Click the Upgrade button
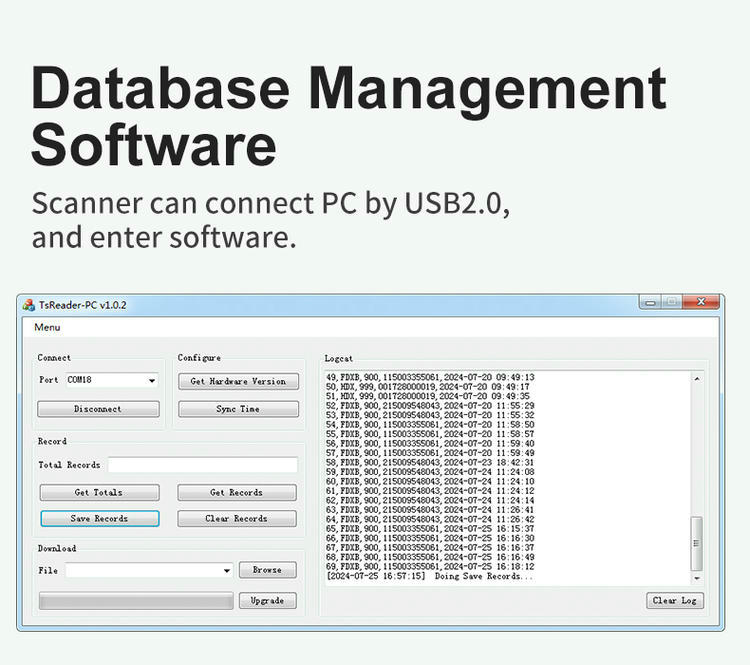Viewport: 750px width, 665px height. pyautogui.click(x=267, y=600)
